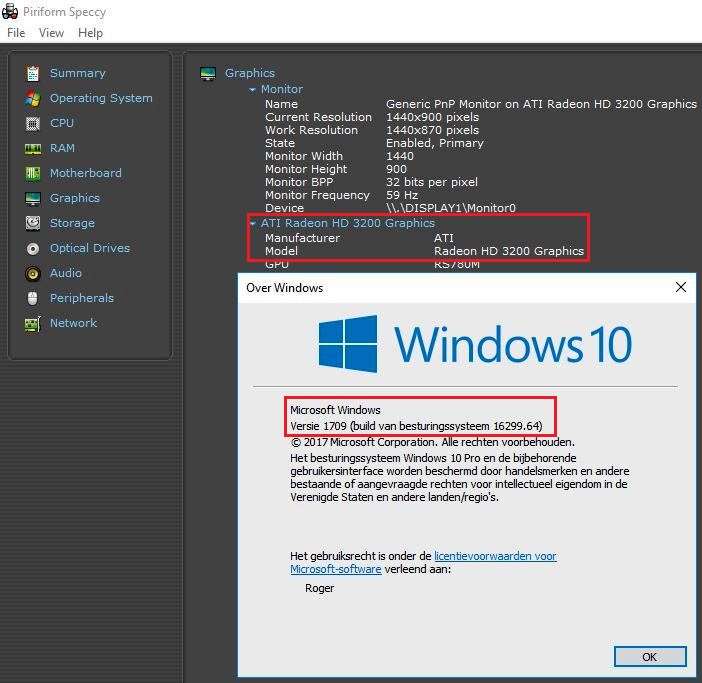
Task: Click the monitor icon beside Graphics heading
Action: 208,73
